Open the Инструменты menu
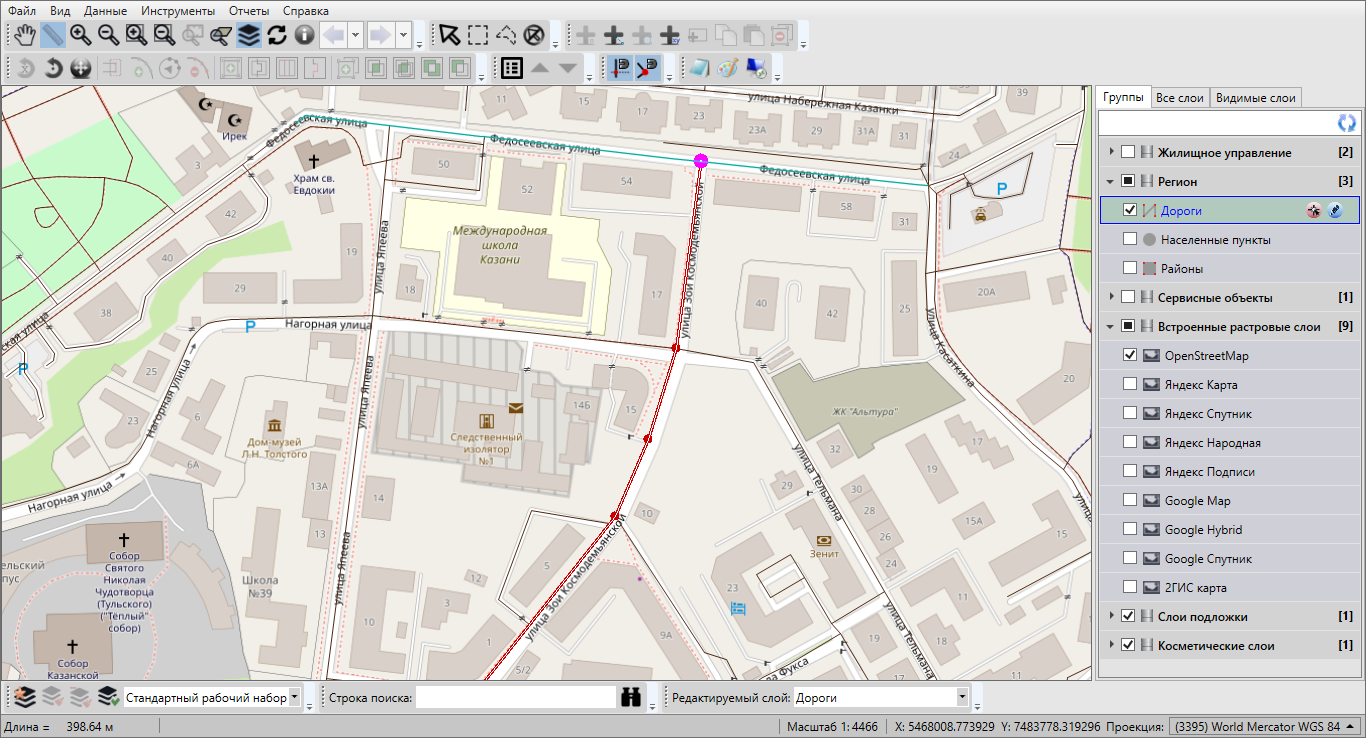This screenshot has width=1366, height=738. pos(178,11)
